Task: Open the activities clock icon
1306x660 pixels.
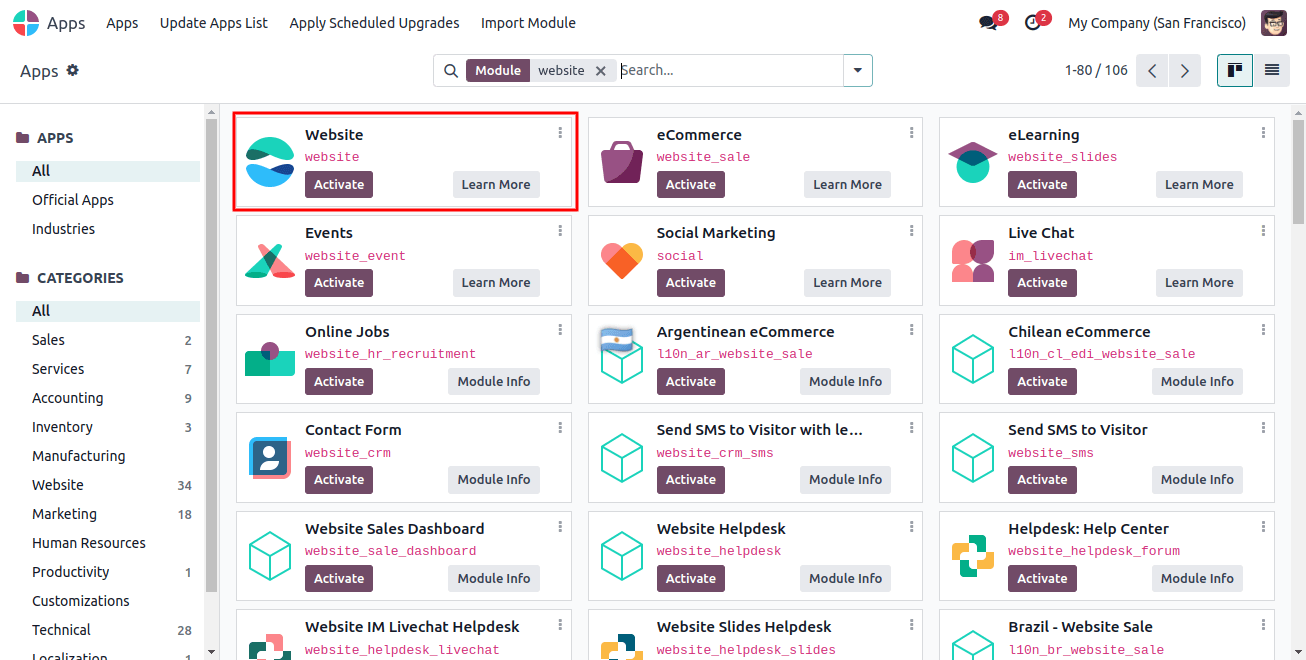Action: click(x=1033, y=23)
